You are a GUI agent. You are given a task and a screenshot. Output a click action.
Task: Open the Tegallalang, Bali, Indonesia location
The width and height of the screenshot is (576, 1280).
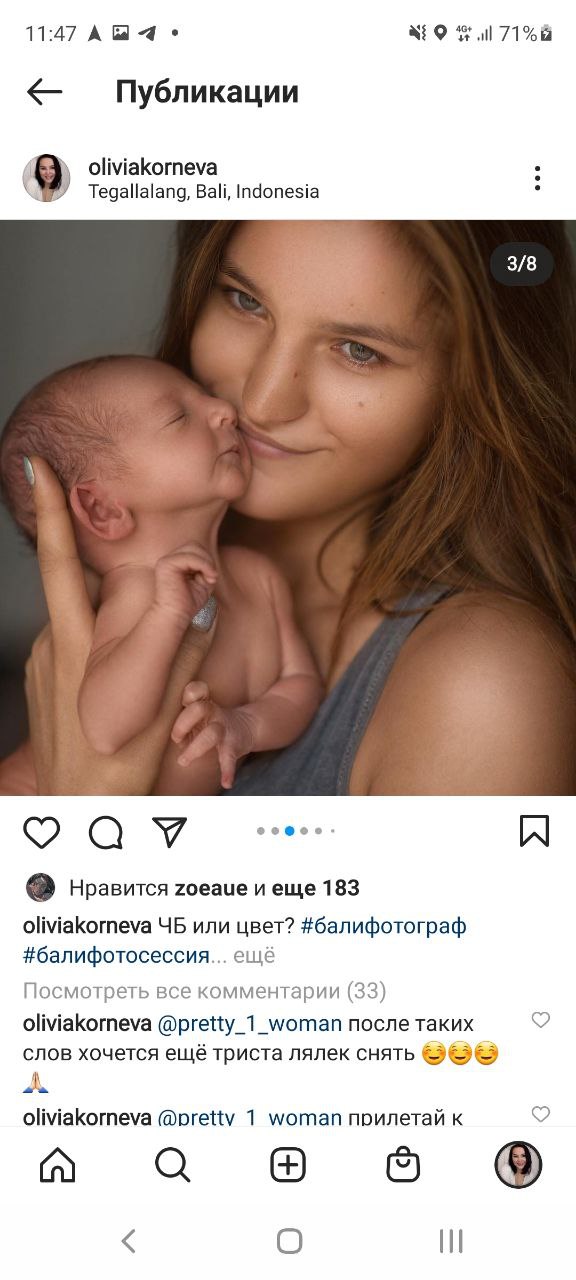tap(204, 191)
